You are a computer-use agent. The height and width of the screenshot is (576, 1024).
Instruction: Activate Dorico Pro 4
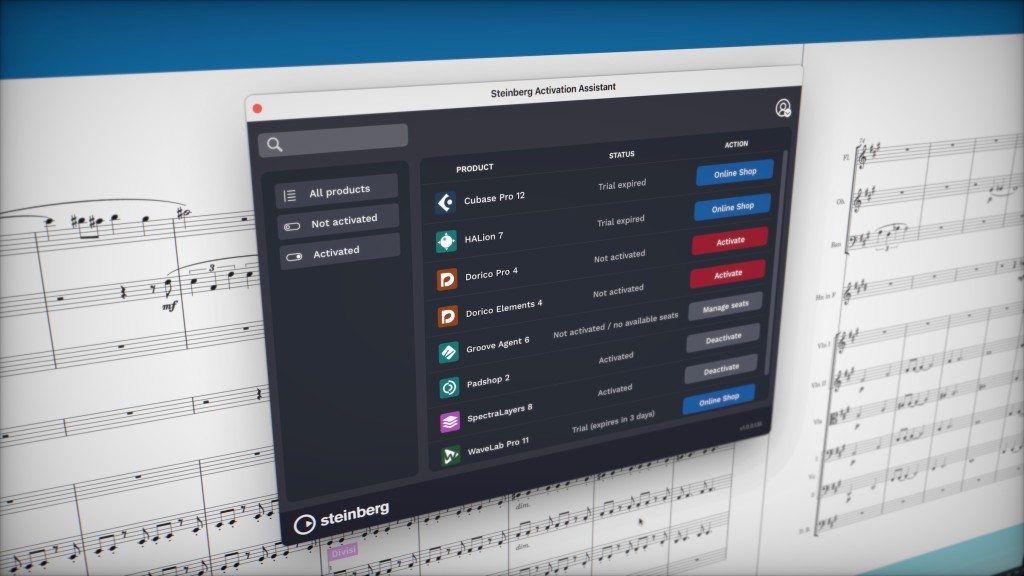[729, 241]
